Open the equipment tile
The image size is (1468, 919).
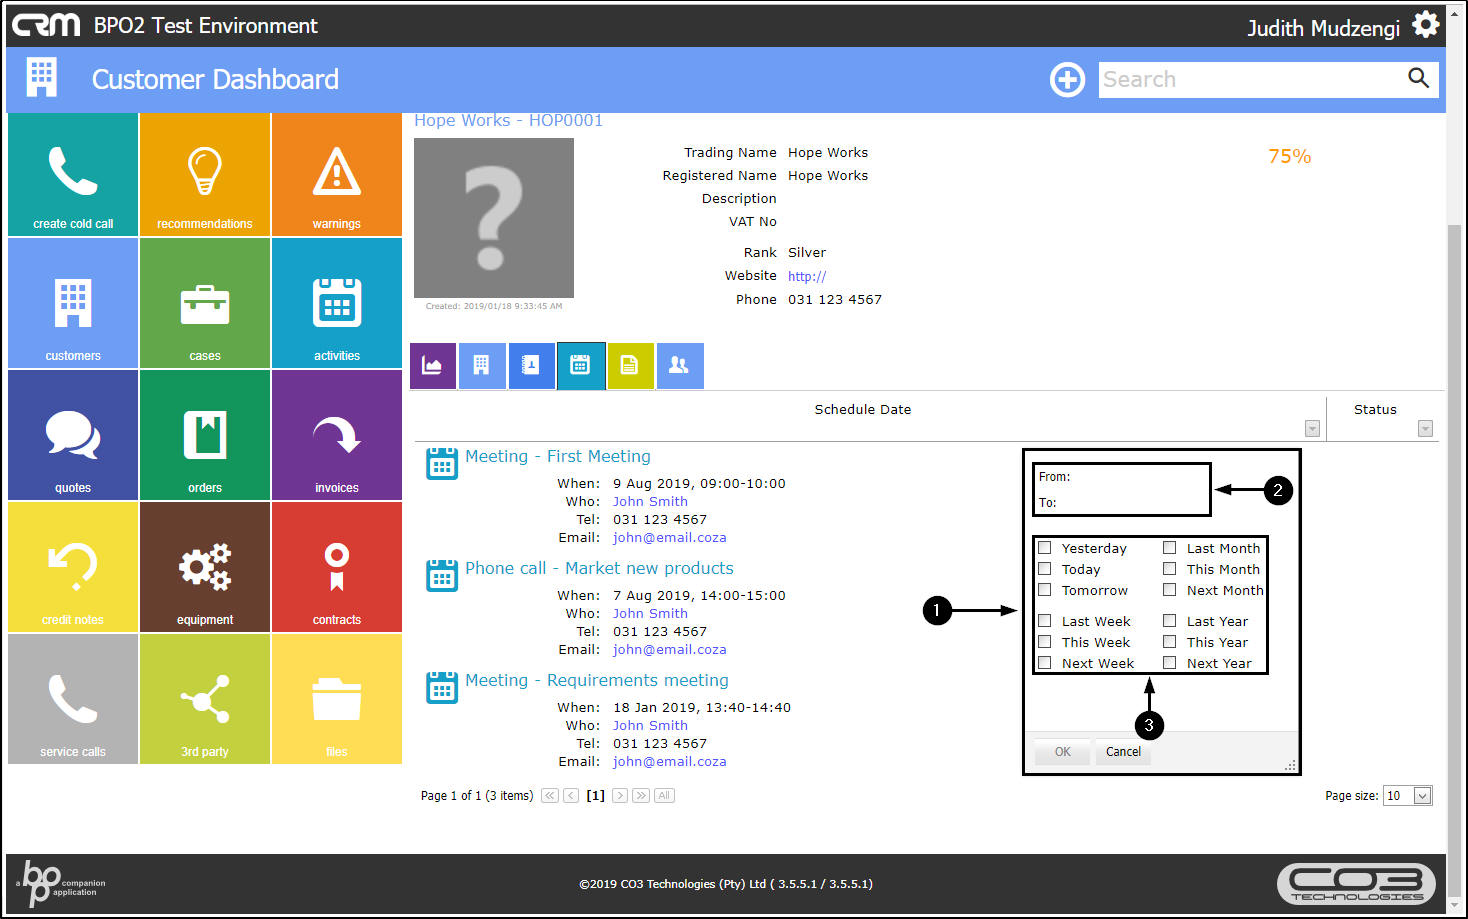click(205, 567)
